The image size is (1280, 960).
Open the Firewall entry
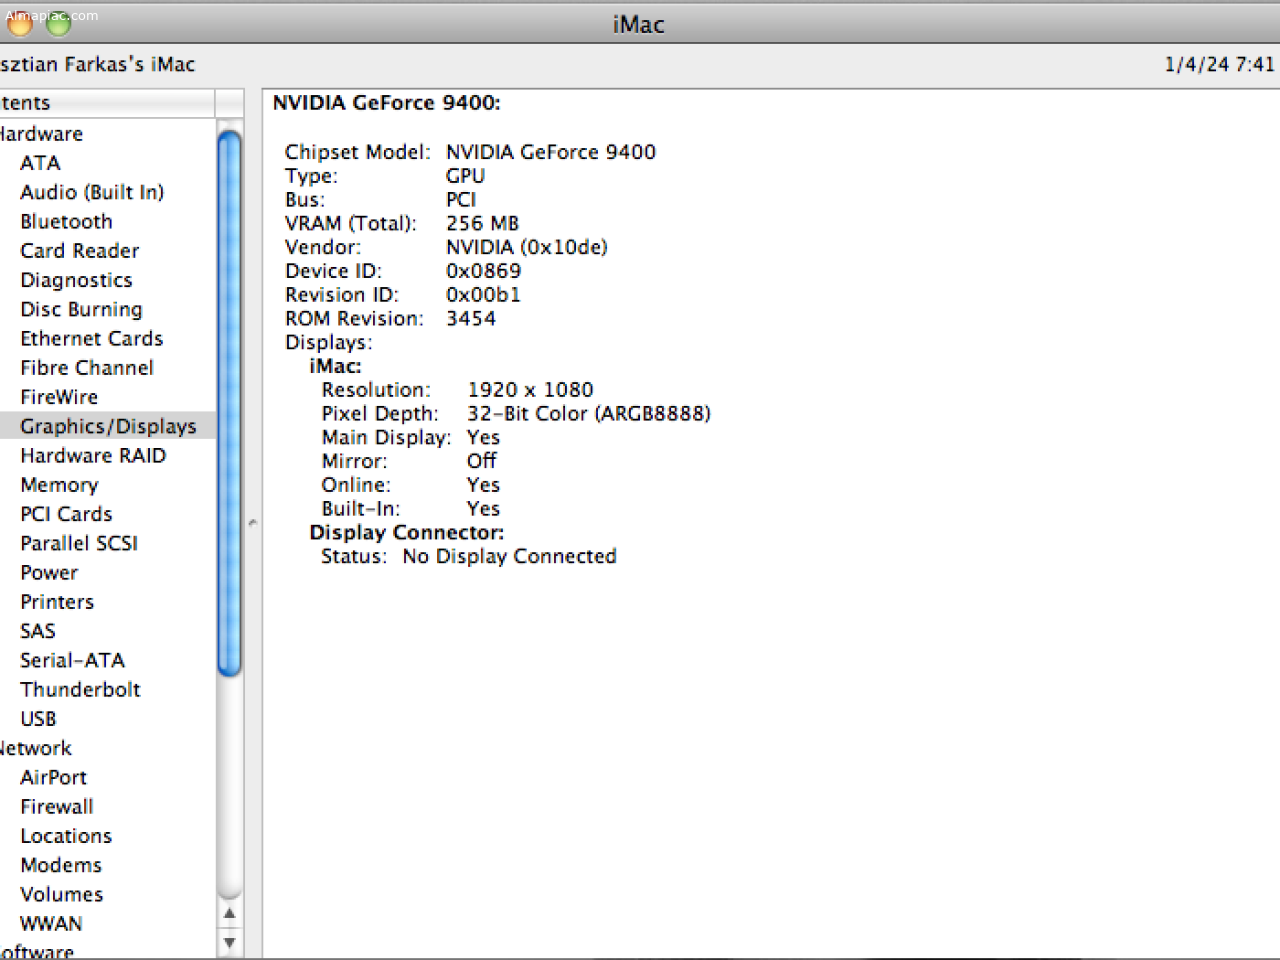pyautogui.click(x=57, y=806)
